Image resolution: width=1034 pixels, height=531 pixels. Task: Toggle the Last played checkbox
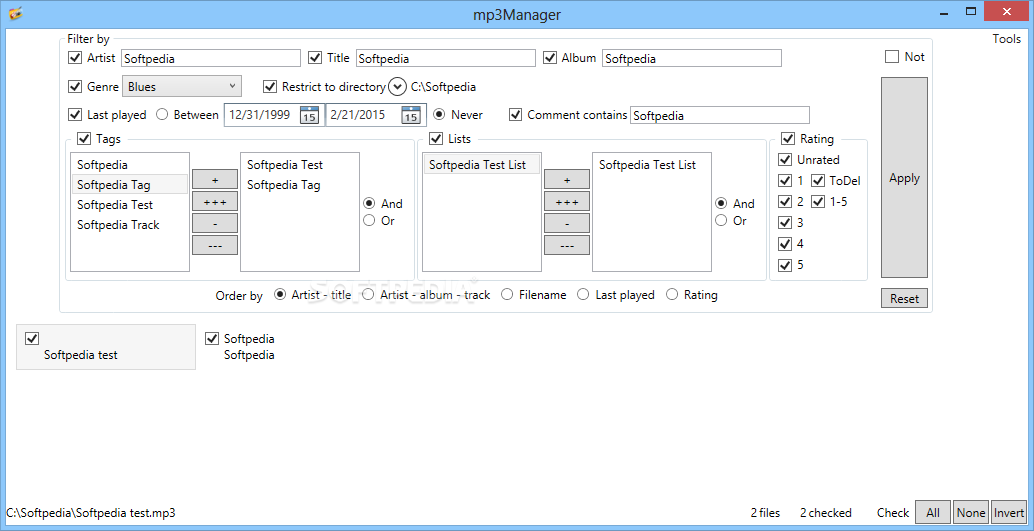point(75,115)
